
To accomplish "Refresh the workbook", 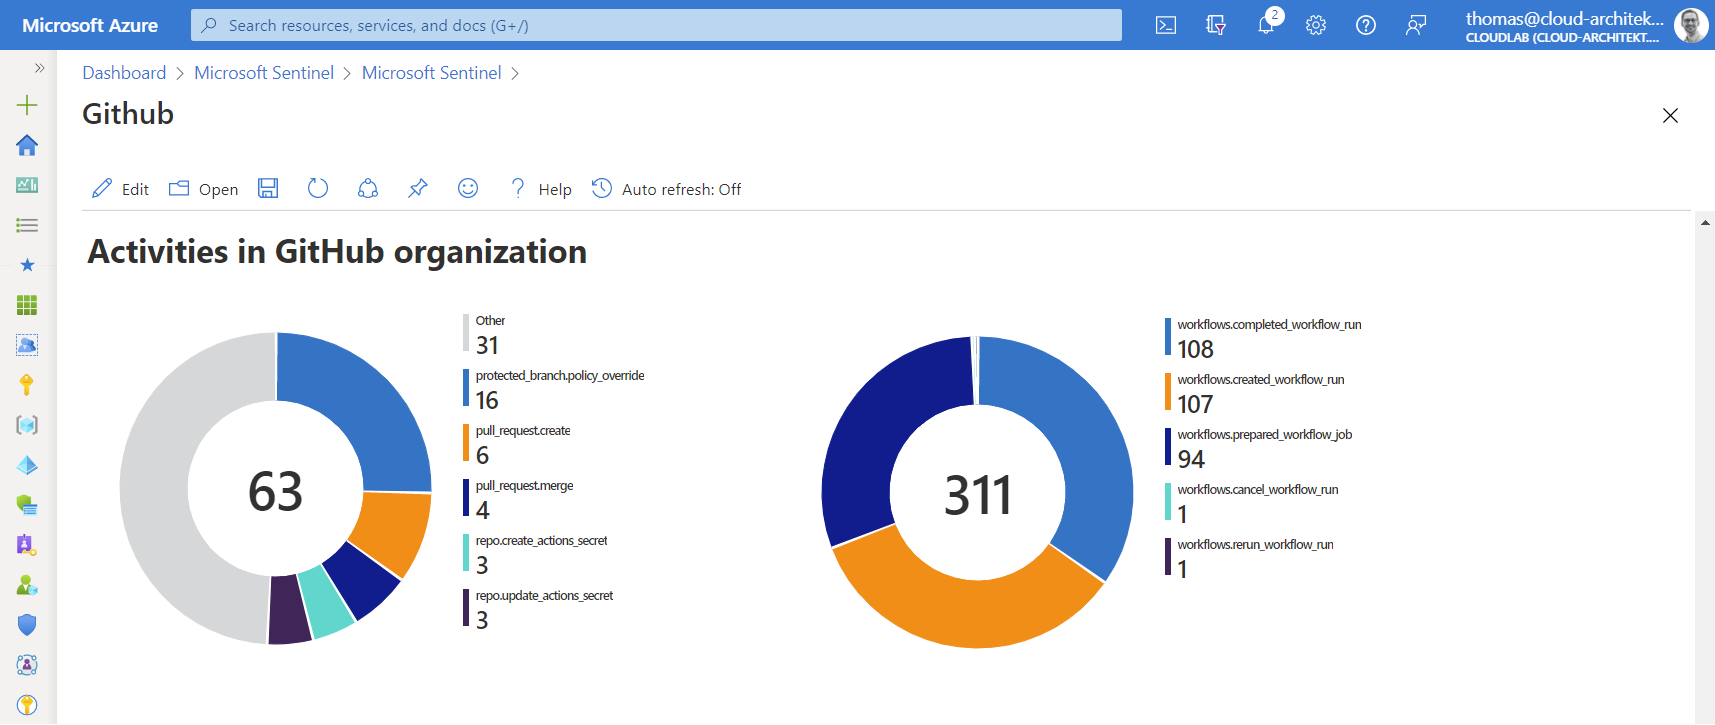I will (x=318, y=188).
